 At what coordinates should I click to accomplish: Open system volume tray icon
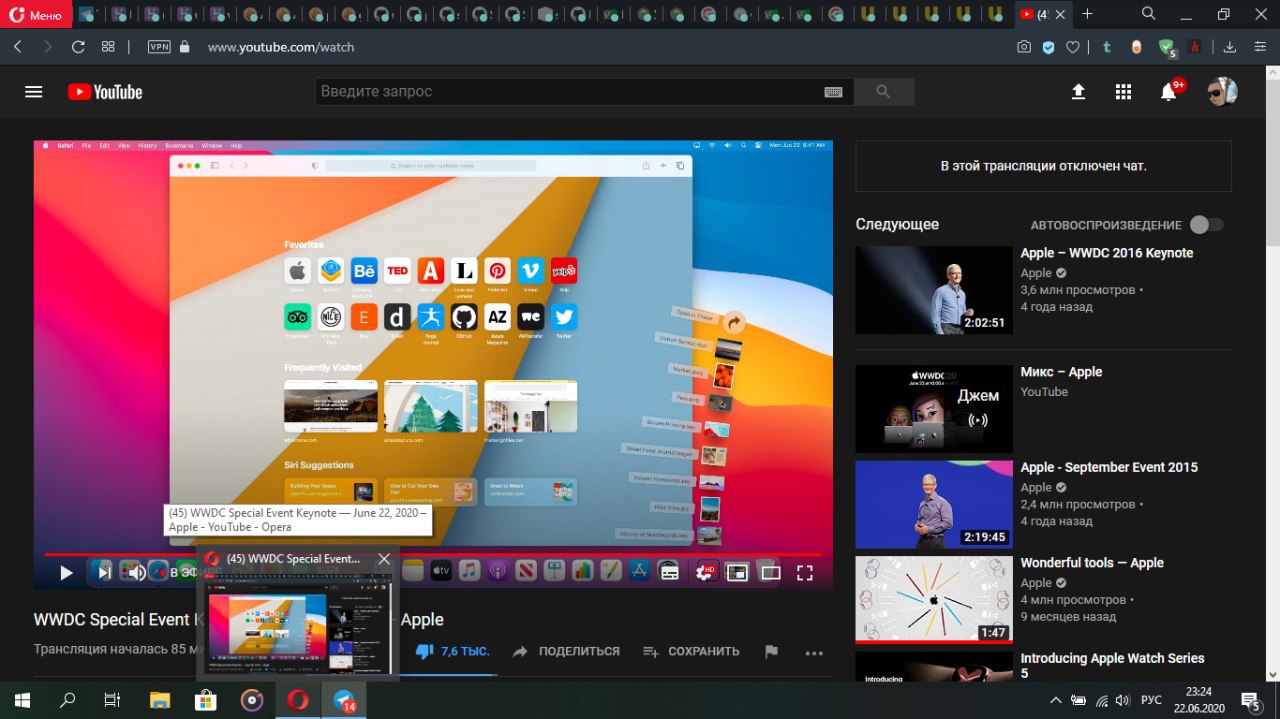1123,700
